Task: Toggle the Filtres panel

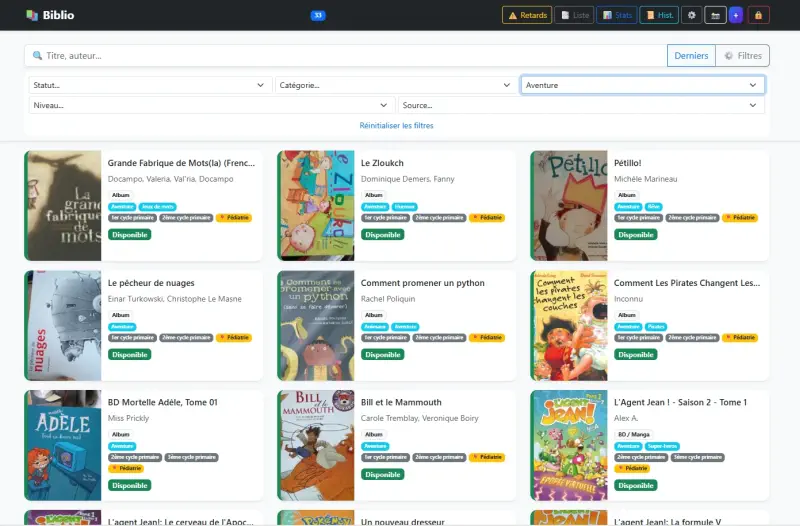Action: pos(742,56)
